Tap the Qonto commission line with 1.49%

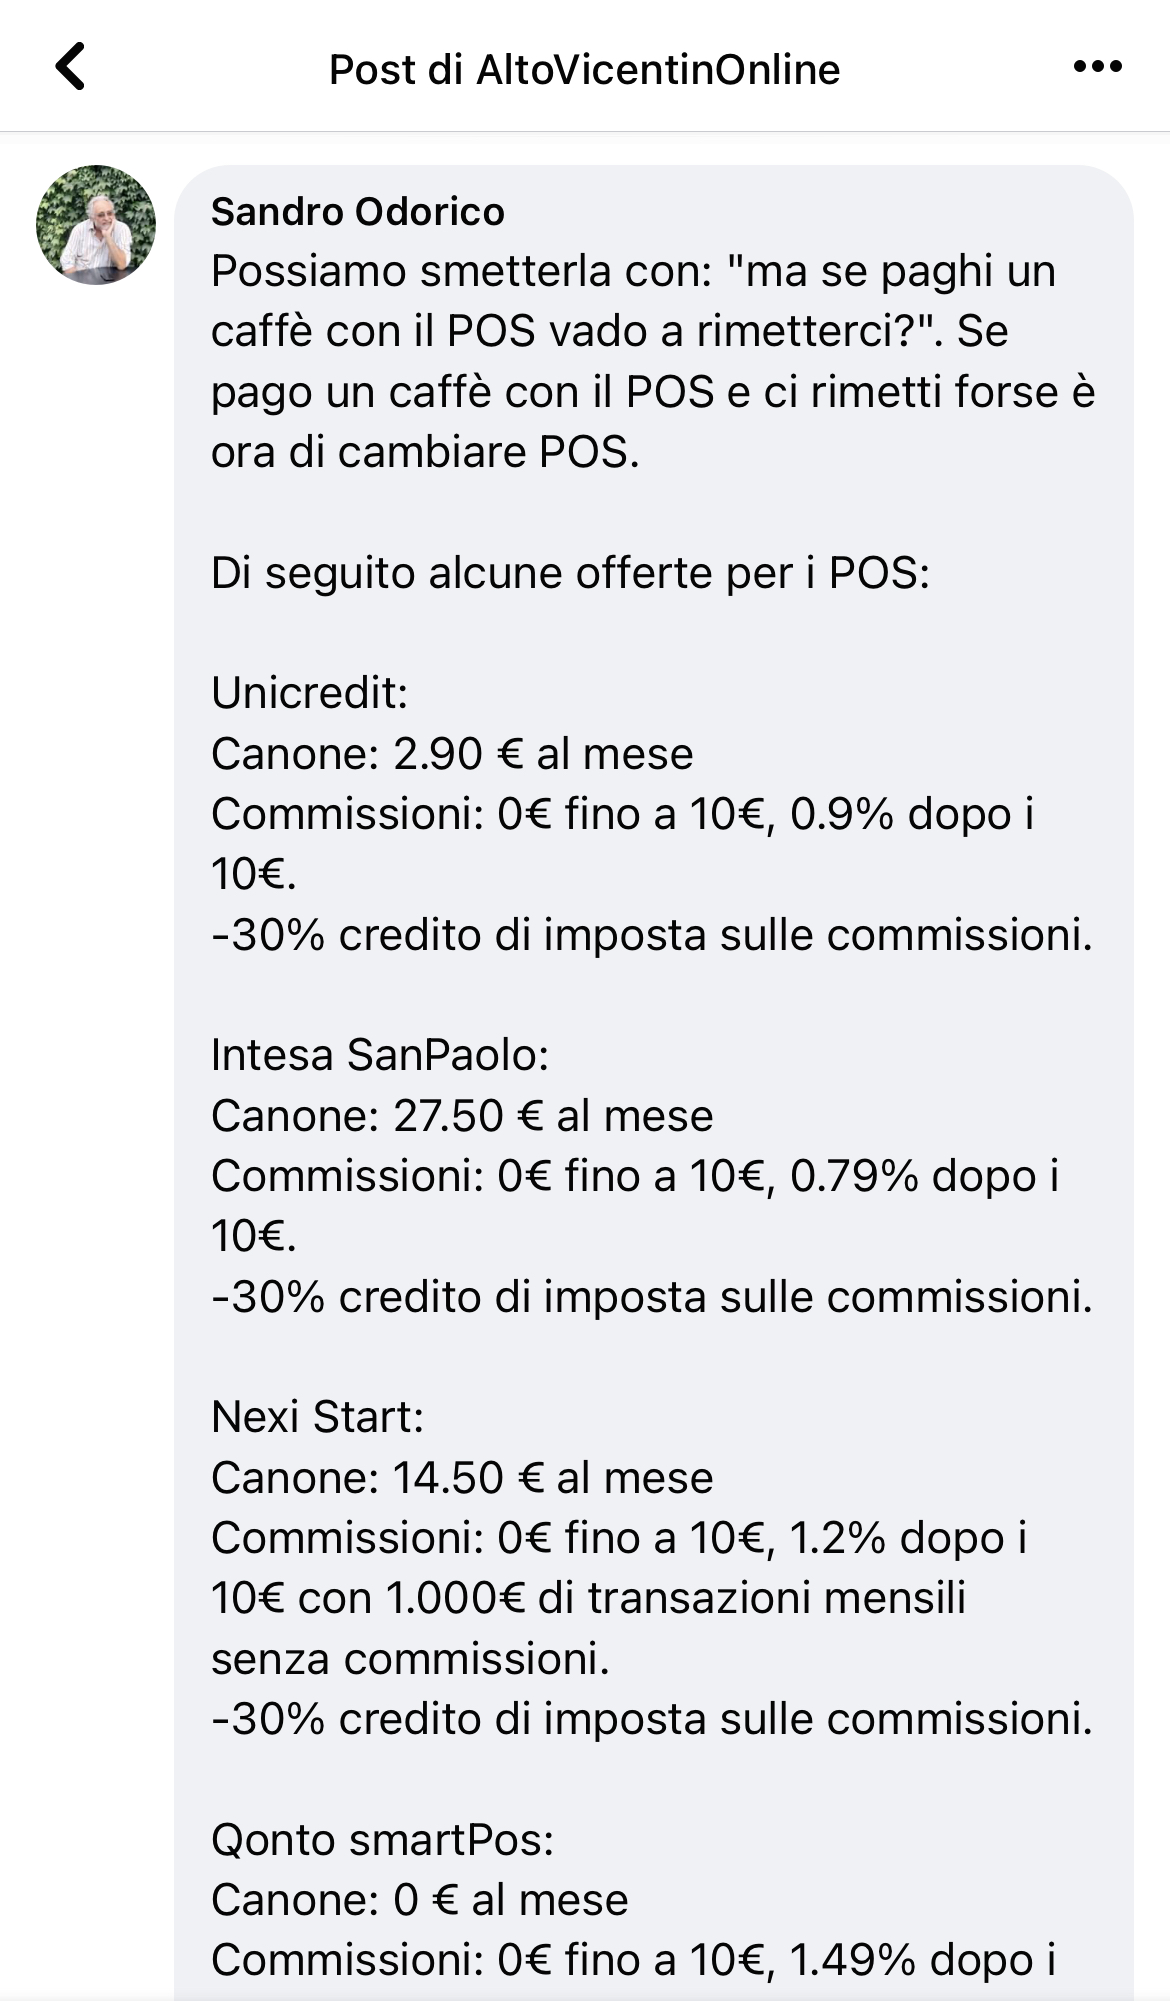[x=634, y=1959]
